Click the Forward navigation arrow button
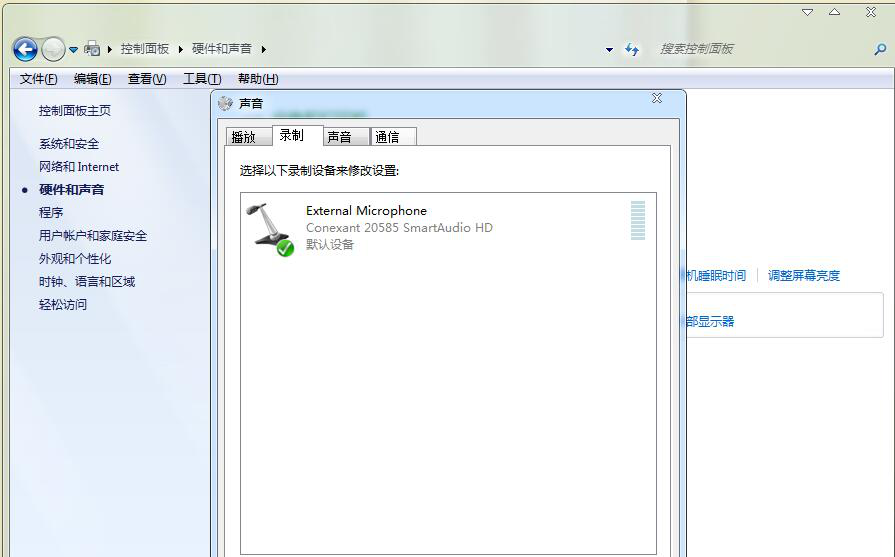This screenshot has width=895, height=557. click(53, 49)
